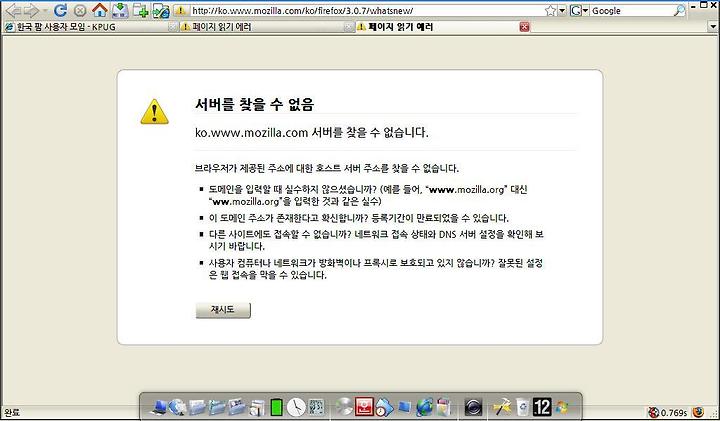Open the green battery dock icon
Image resolution: width=720 pixels, height=421 pixels.
tap(276, 407)
